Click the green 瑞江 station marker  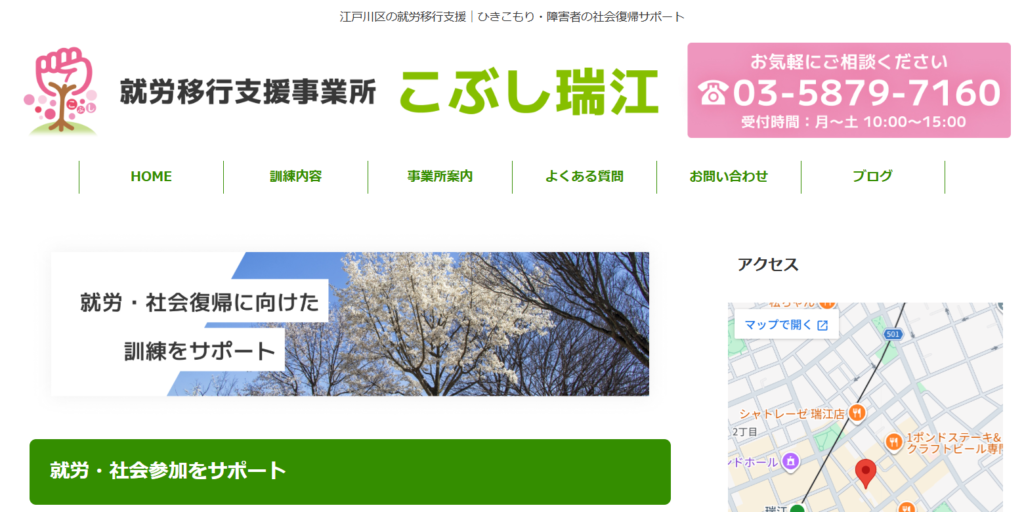click(797, 508)
